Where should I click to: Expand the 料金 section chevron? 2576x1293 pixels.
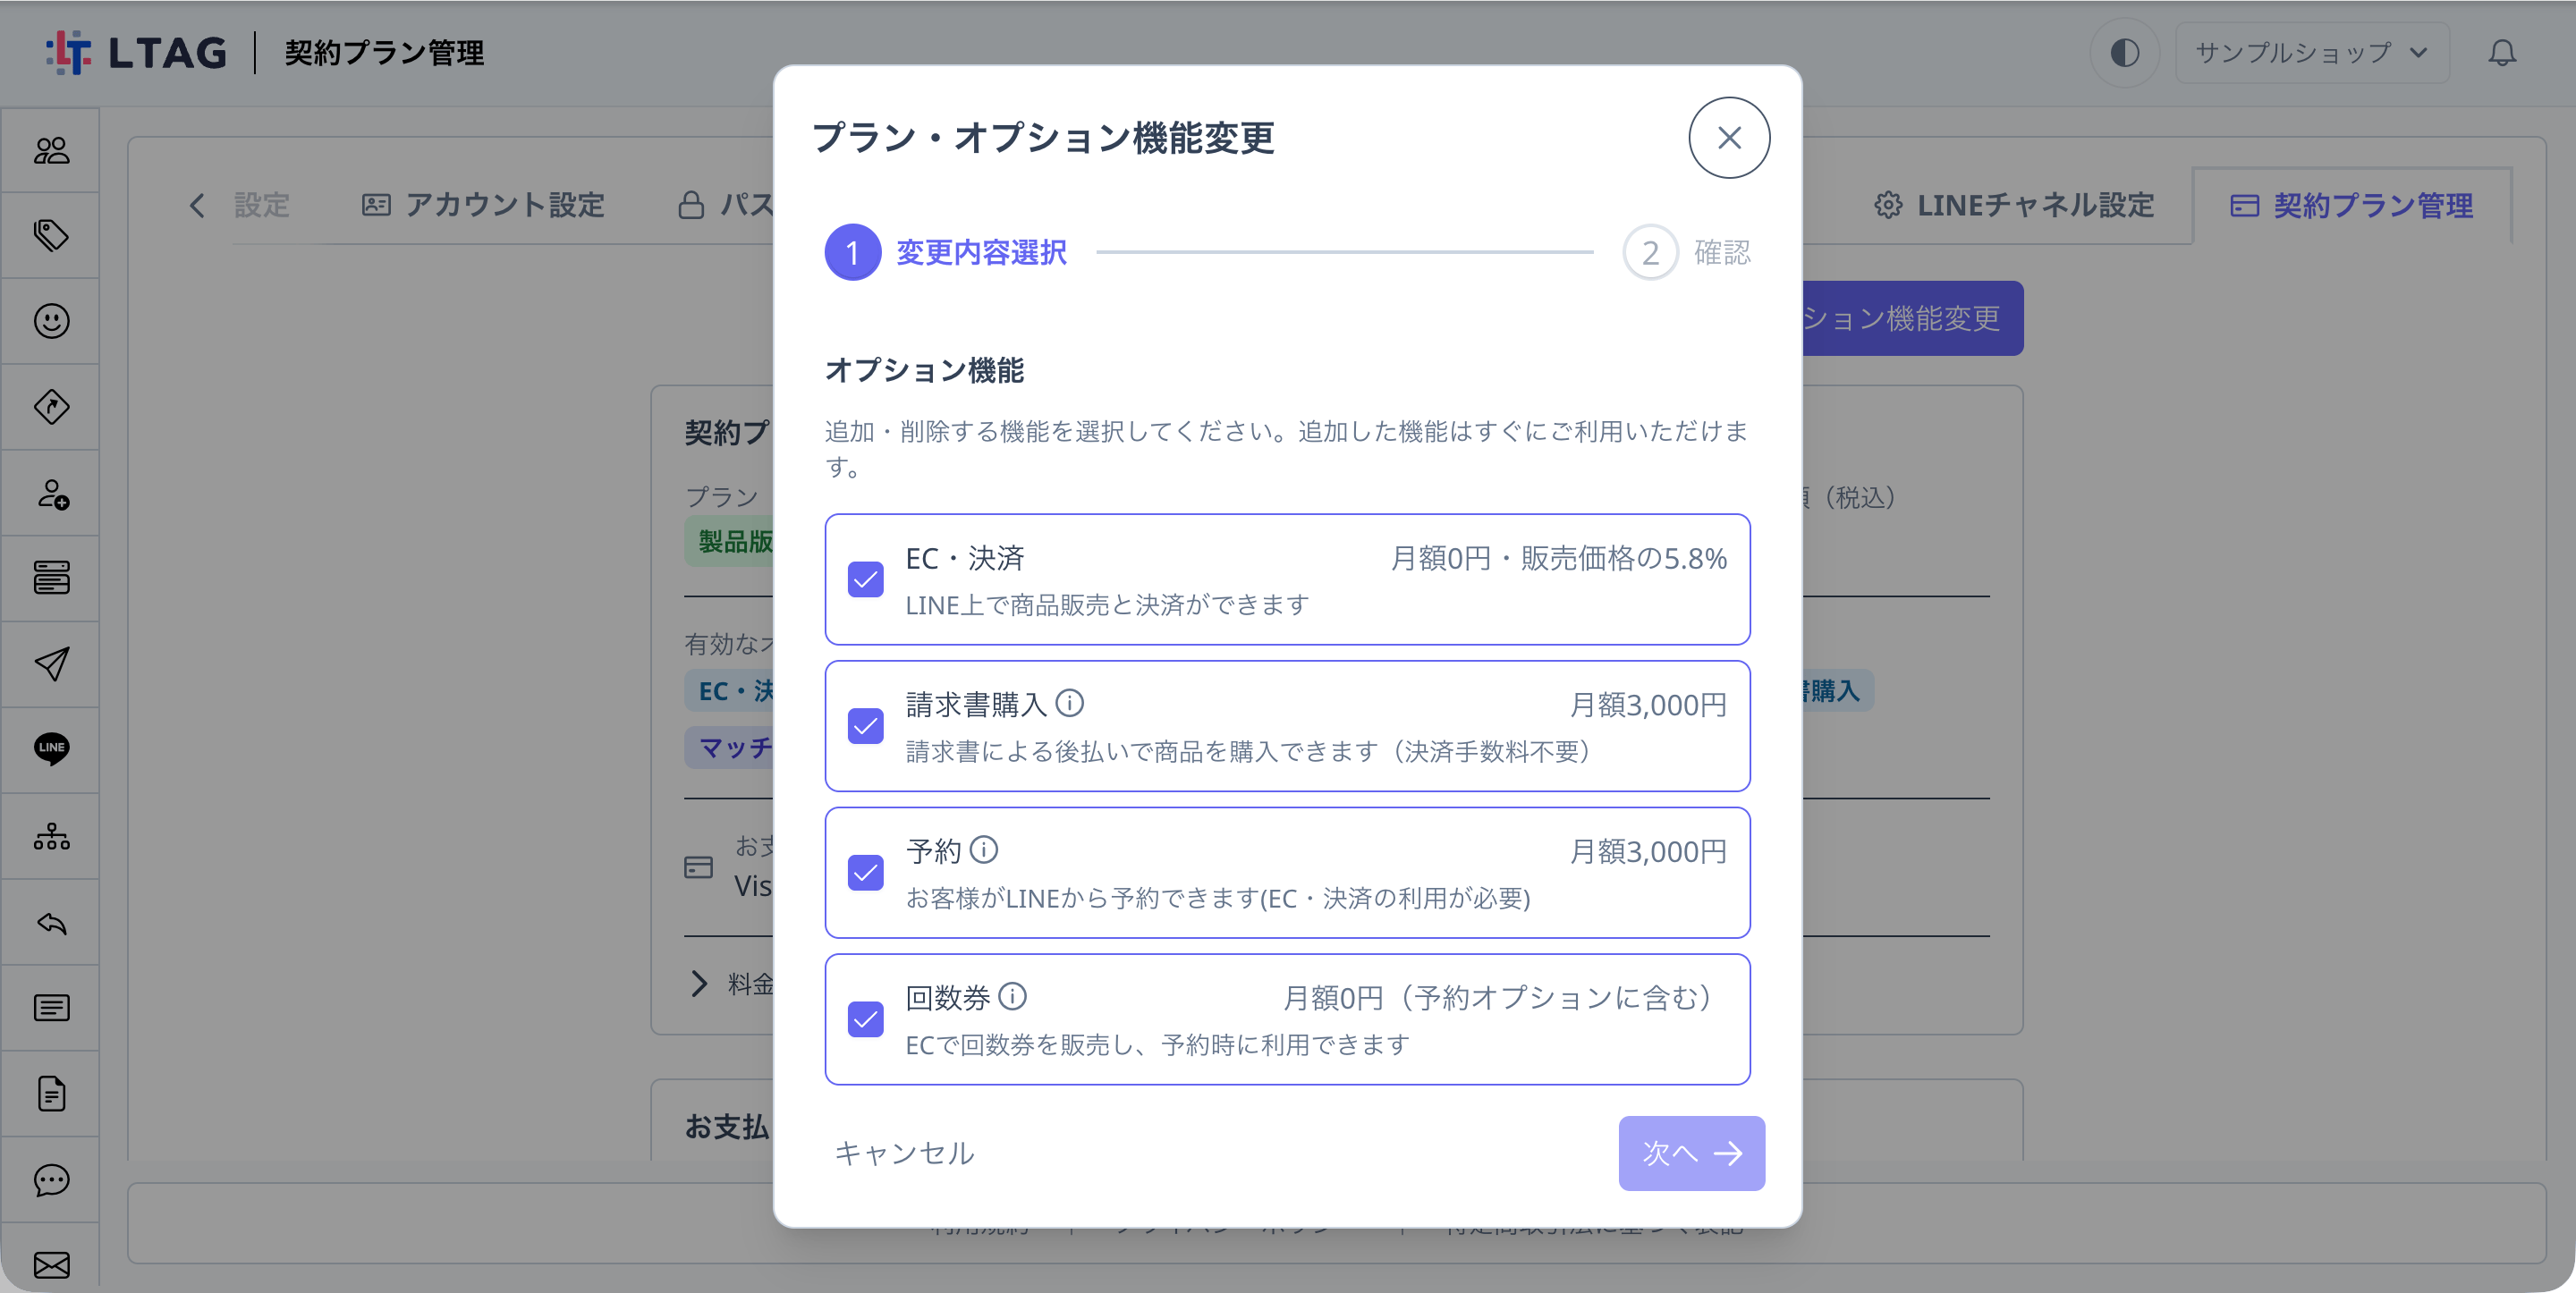click(x=699, y=984)
